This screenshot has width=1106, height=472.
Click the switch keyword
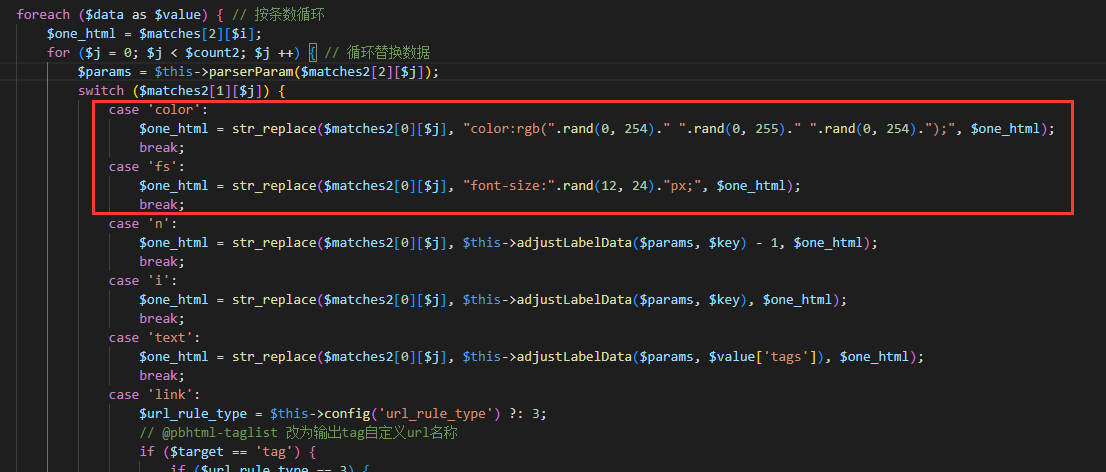(101, 90)
